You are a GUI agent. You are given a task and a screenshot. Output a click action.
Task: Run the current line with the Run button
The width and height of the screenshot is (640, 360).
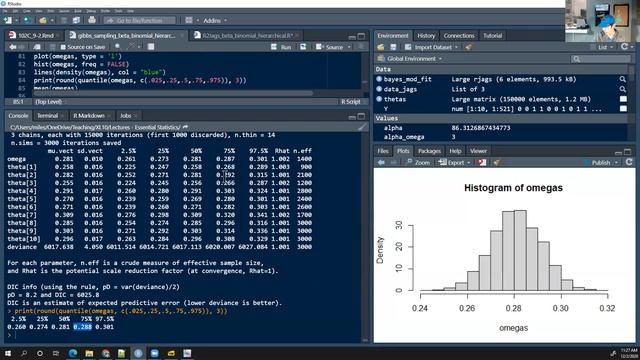(282, 47)
